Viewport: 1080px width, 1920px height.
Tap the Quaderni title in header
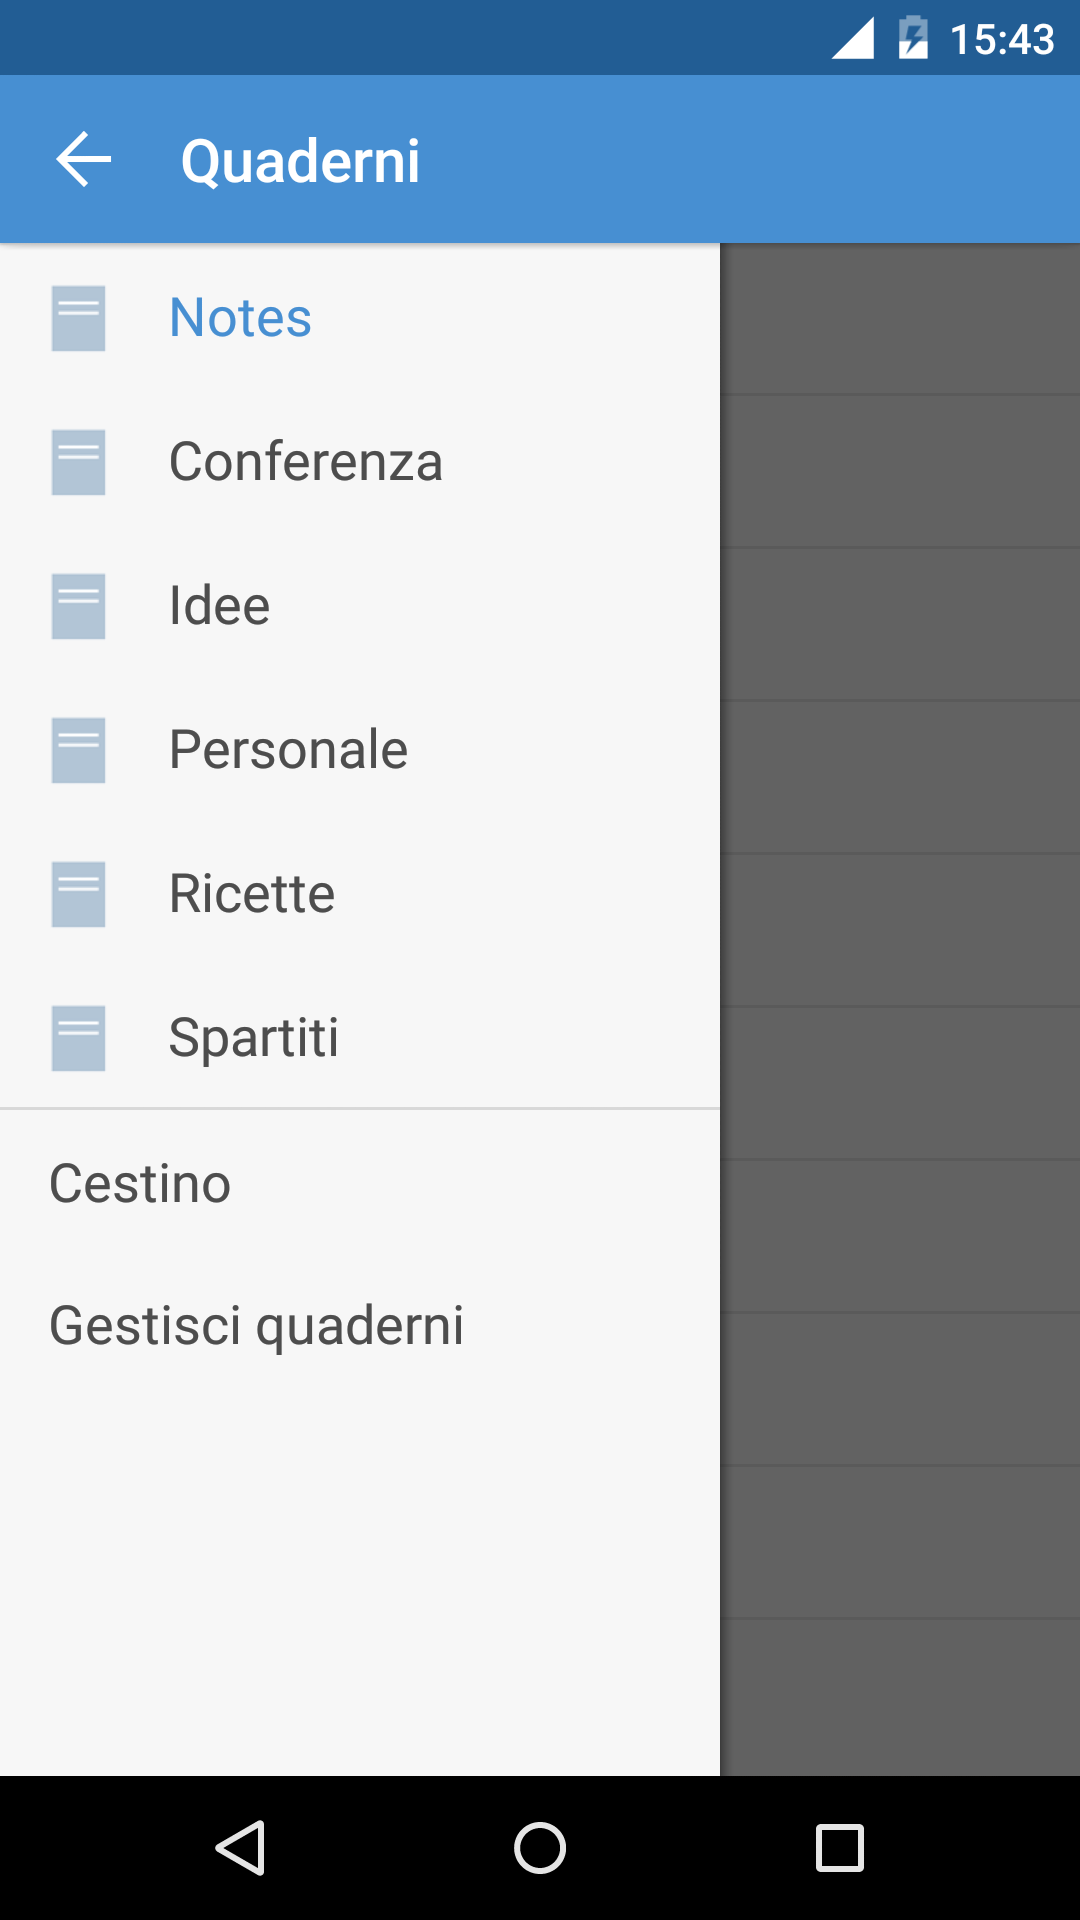(300, 161)
